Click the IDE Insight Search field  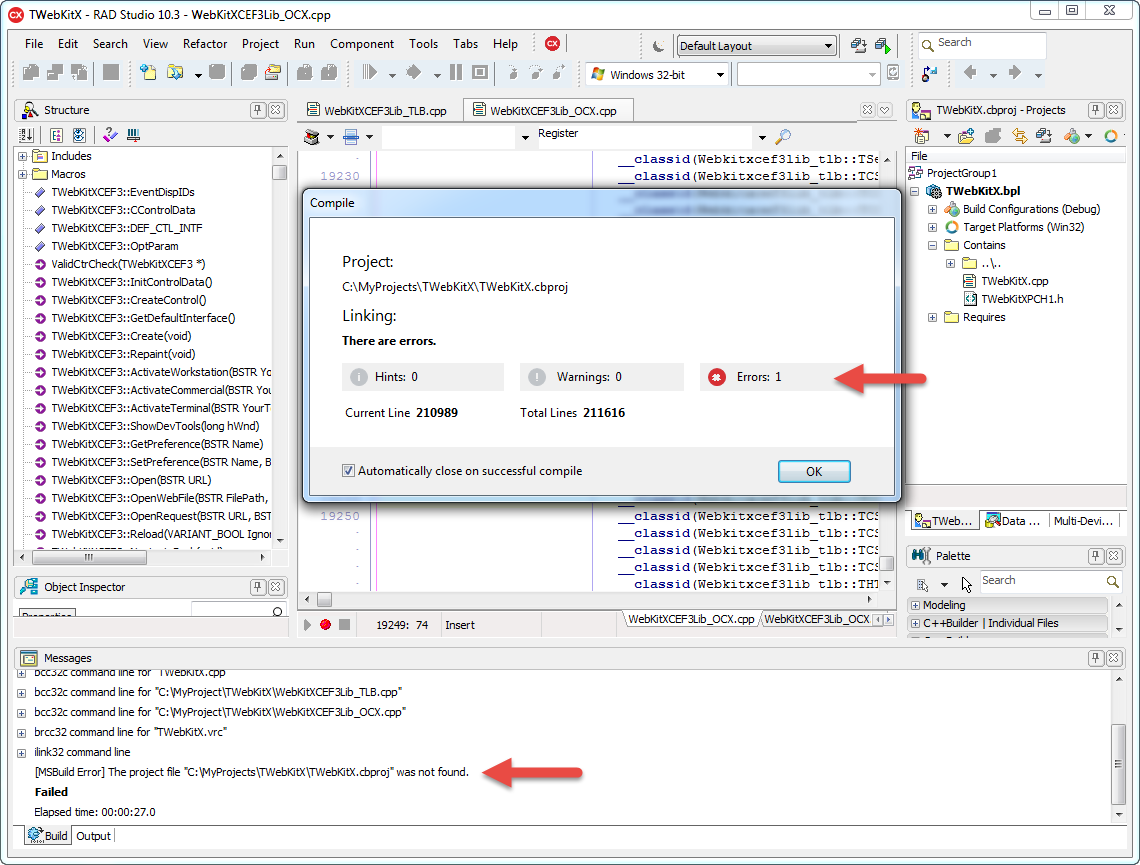click(x=982, y=44)
